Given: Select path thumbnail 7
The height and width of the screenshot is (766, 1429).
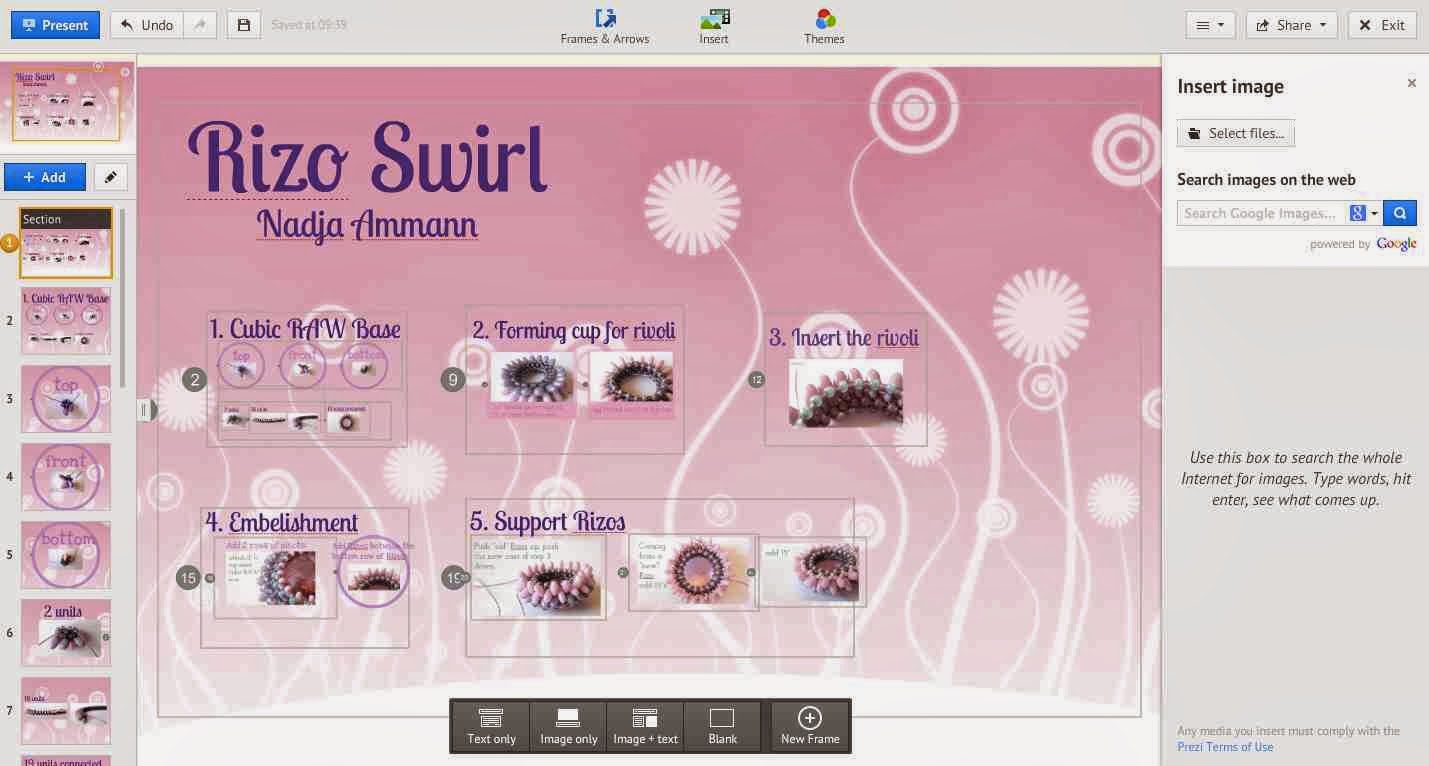Looking at the screenshot, I should [x=66, y=711].
